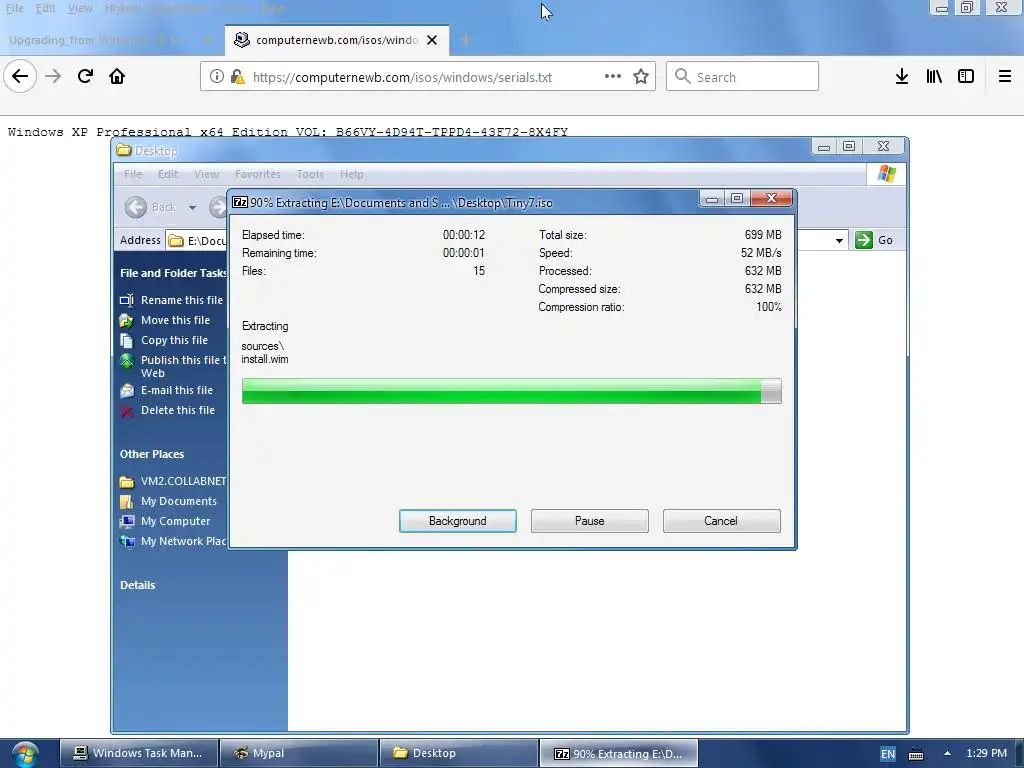The image size is (1024, 768).
Task: Expand the Details section header
Action: [x=137, y=585]
